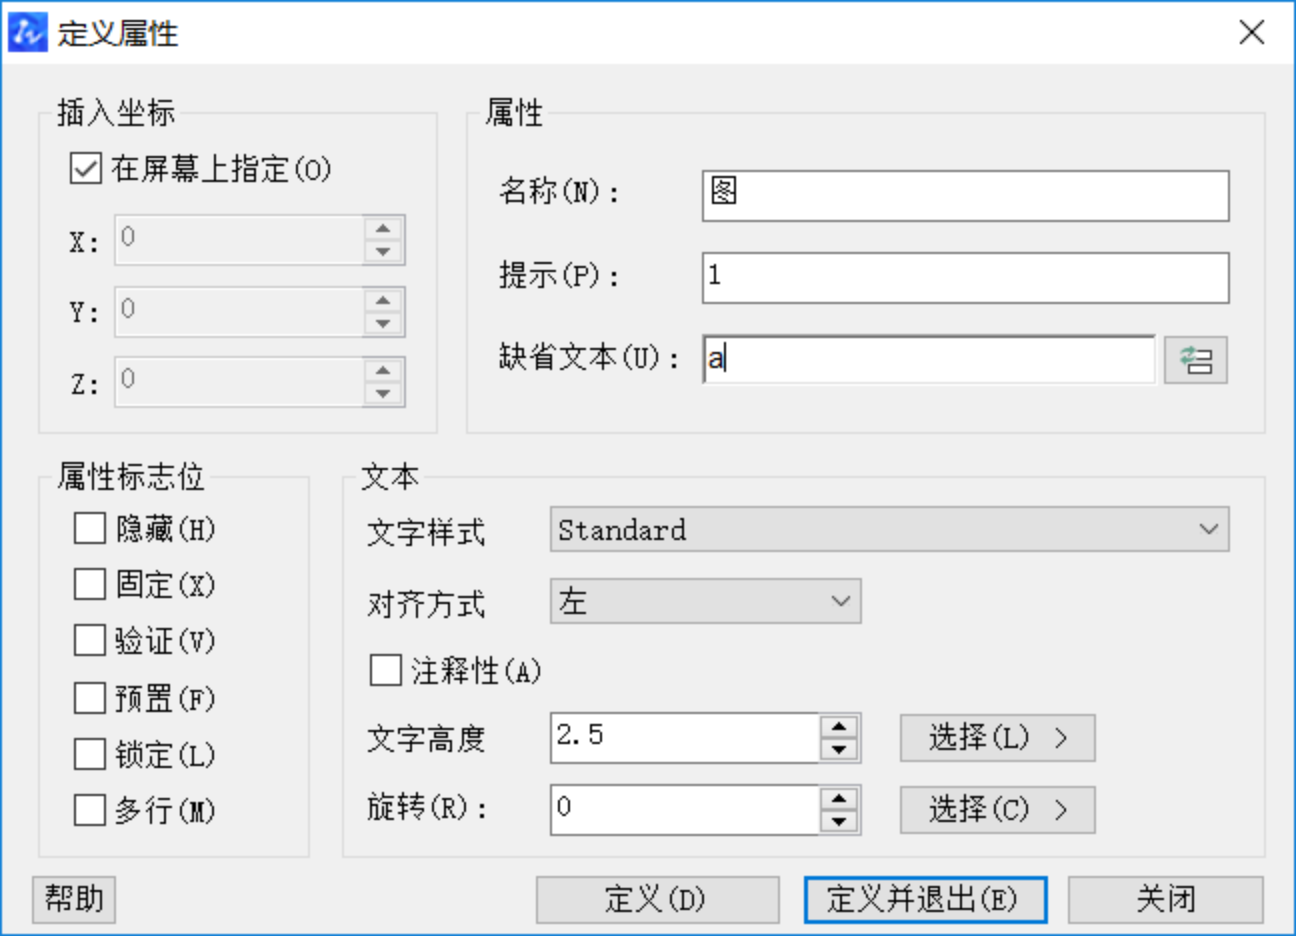Decrease 文字高度 with down arrow
Image resolution: width=1296 pixels, height=936 pixels.
839,749
